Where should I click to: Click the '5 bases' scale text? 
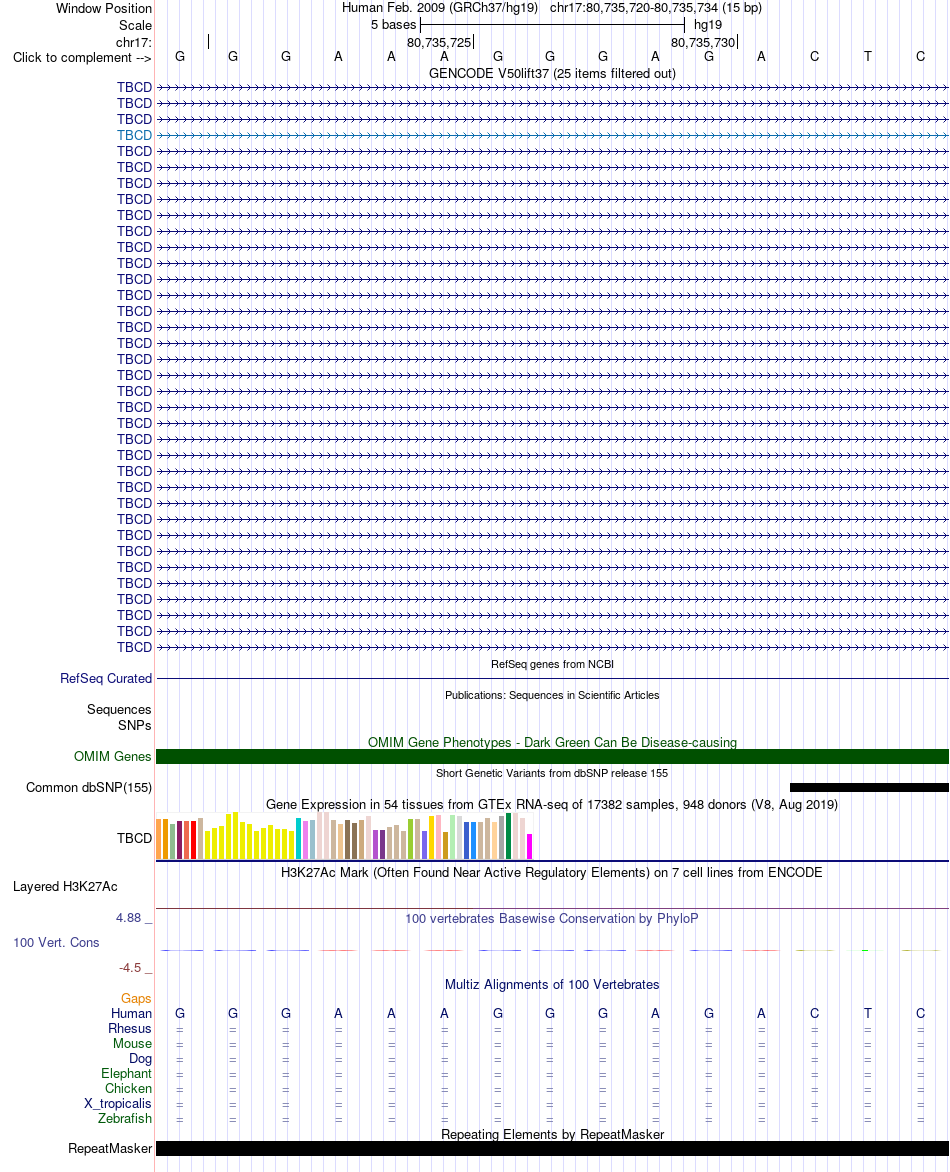tap(393, 25)
